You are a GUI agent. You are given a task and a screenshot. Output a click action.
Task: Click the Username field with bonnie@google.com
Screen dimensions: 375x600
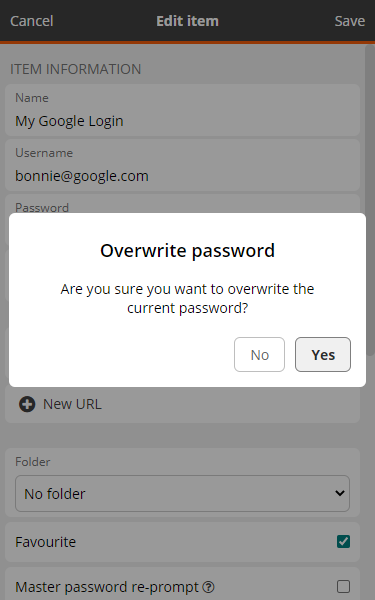[182, 165]
